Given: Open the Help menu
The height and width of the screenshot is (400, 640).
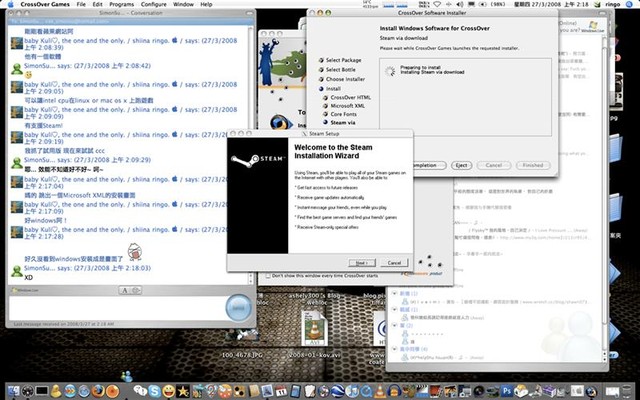Looking at the screenshot, I should 206,4.
